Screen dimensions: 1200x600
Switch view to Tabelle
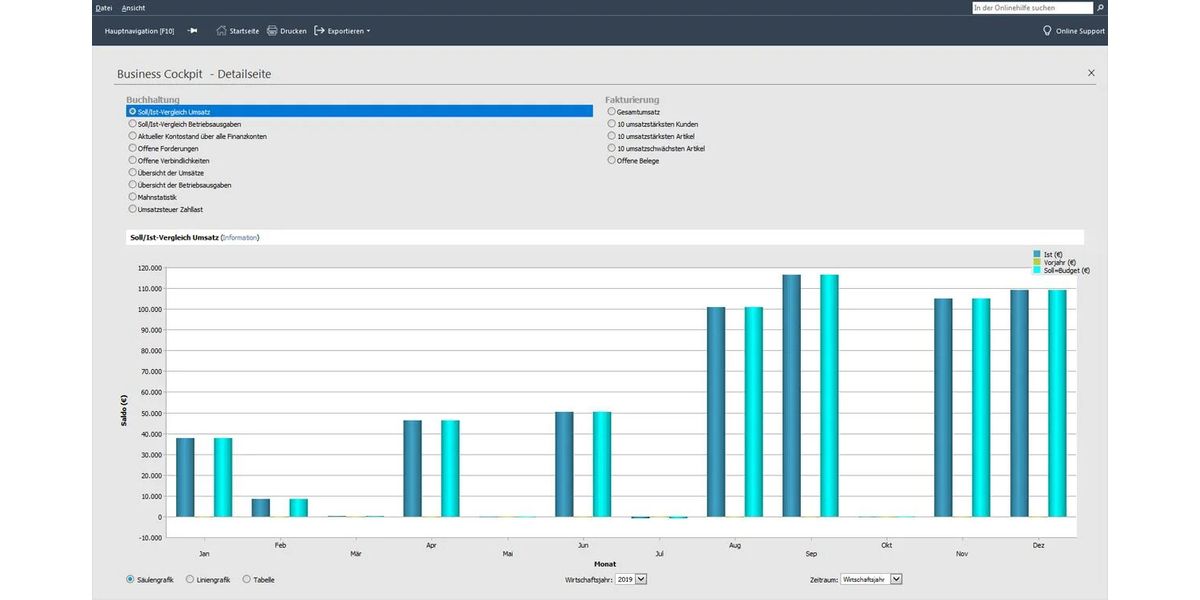point(247,579)
